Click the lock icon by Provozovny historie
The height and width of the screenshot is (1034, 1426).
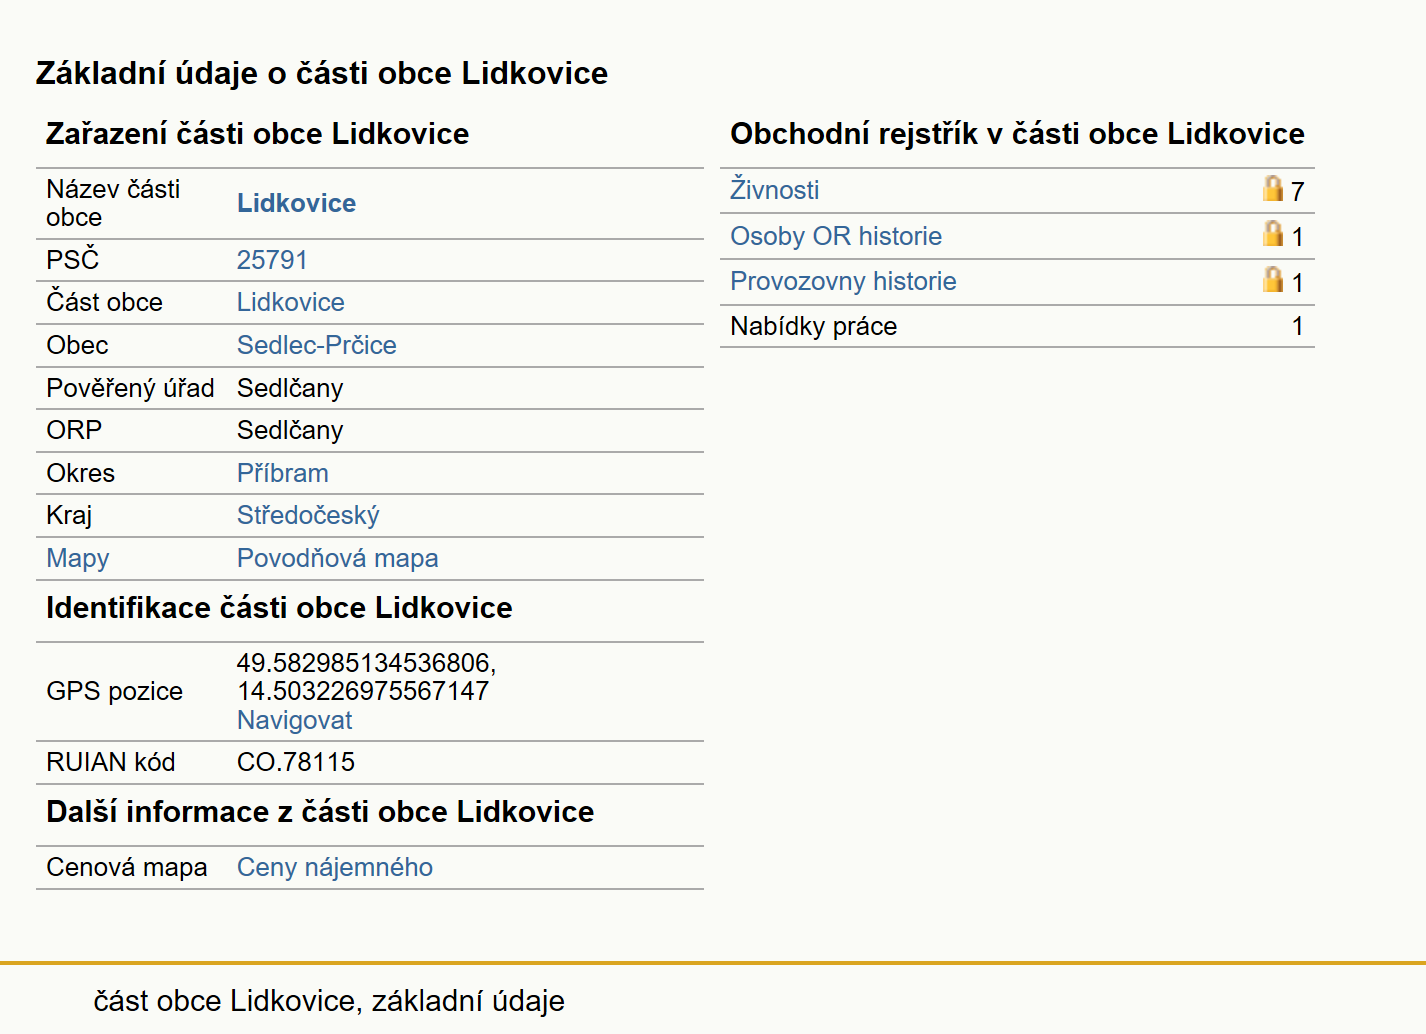coord(1272,279)
